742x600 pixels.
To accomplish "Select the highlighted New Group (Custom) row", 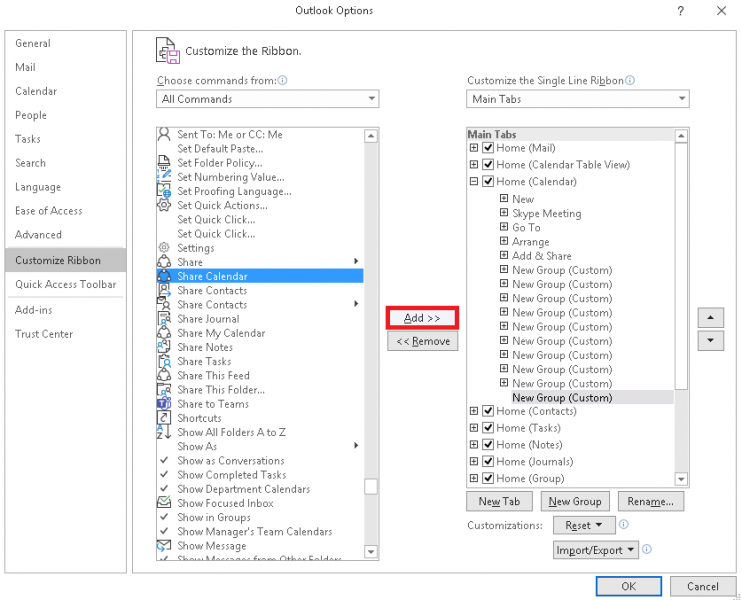I will tap(562, 397).
